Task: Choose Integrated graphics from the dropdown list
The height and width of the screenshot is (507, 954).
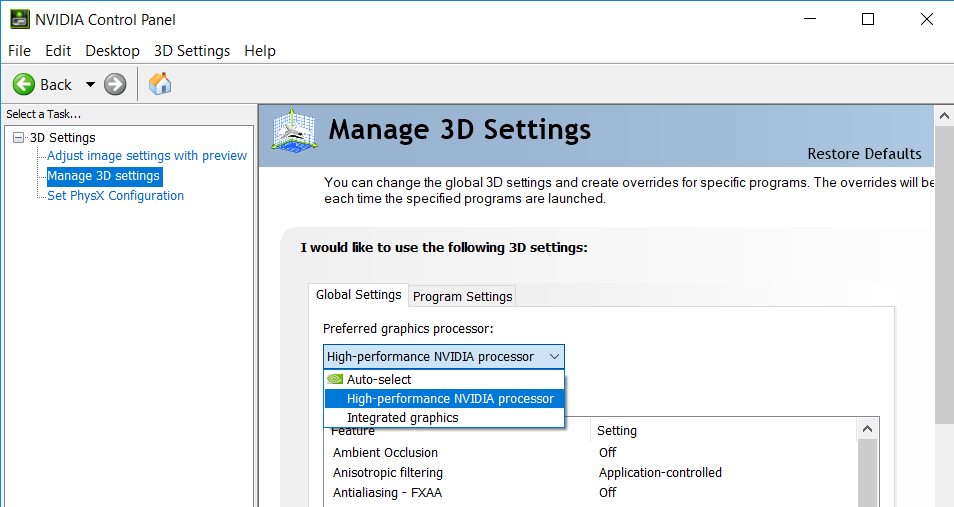Action: (444, 418)
